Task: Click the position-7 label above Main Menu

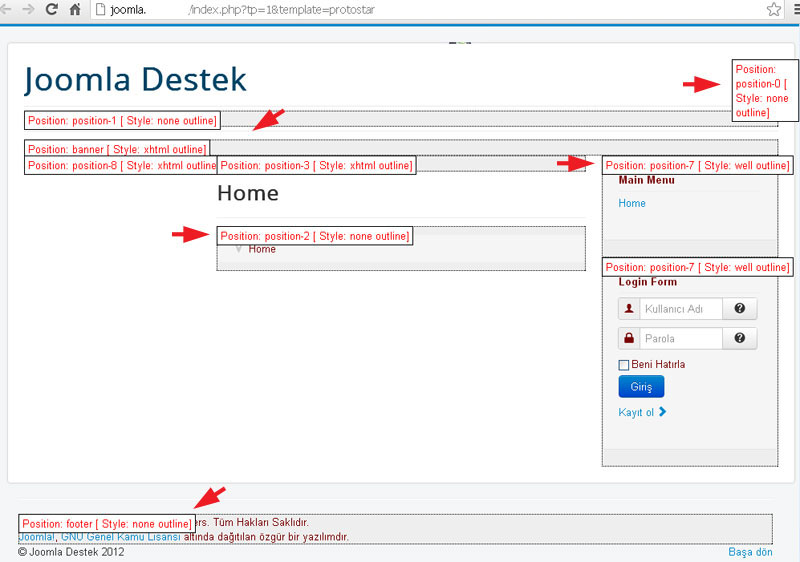Action: point(697,165)
